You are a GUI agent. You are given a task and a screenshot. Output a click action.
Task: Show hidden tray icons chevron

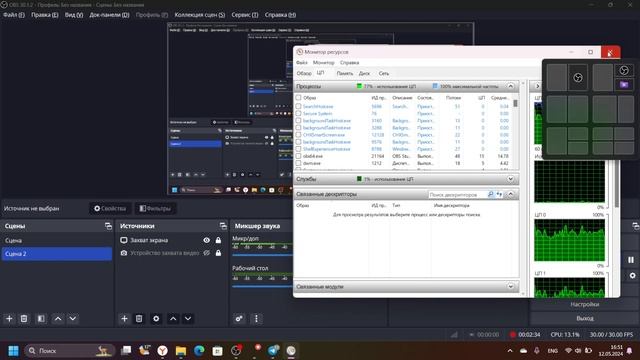point(510,351)
